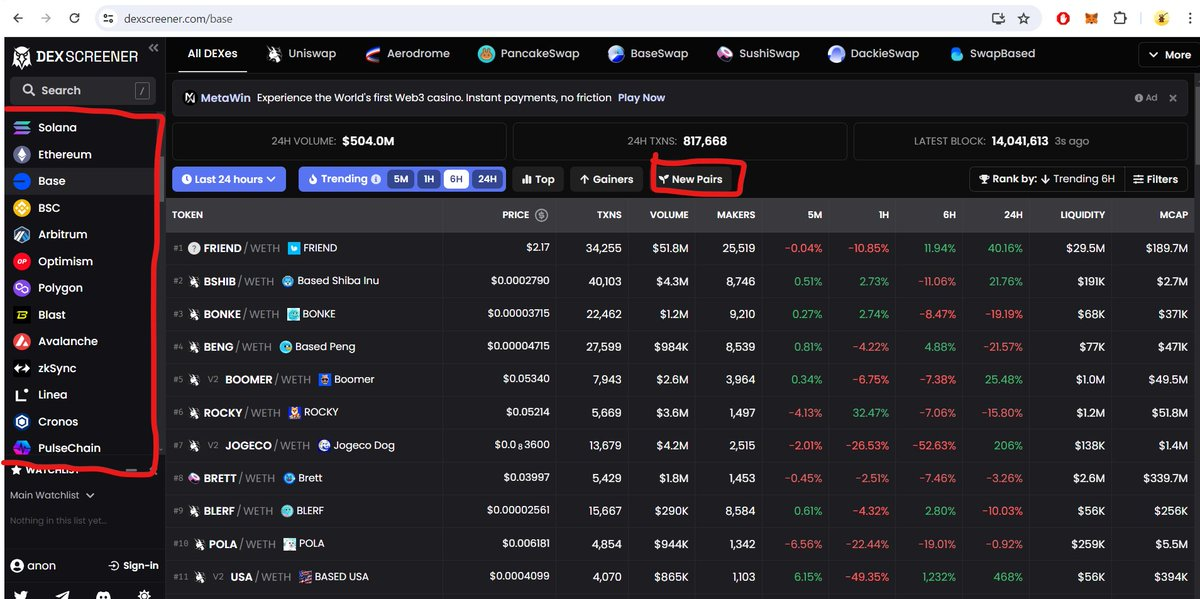Screen dimensions: 1200x599
Task: Select the 5M trending timeframe
Action: [401, 179]
